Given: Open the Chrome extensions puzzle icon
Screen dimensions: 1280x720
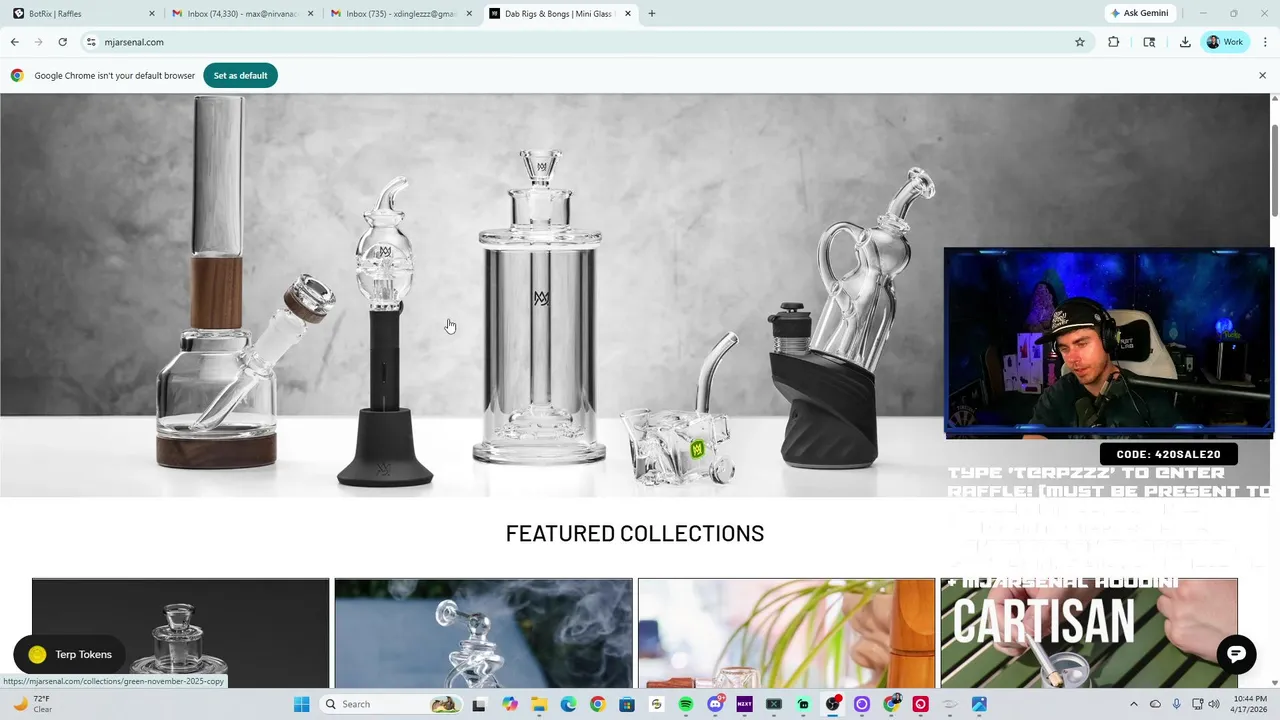Looking at the screenshot, I should (1113, 42).
